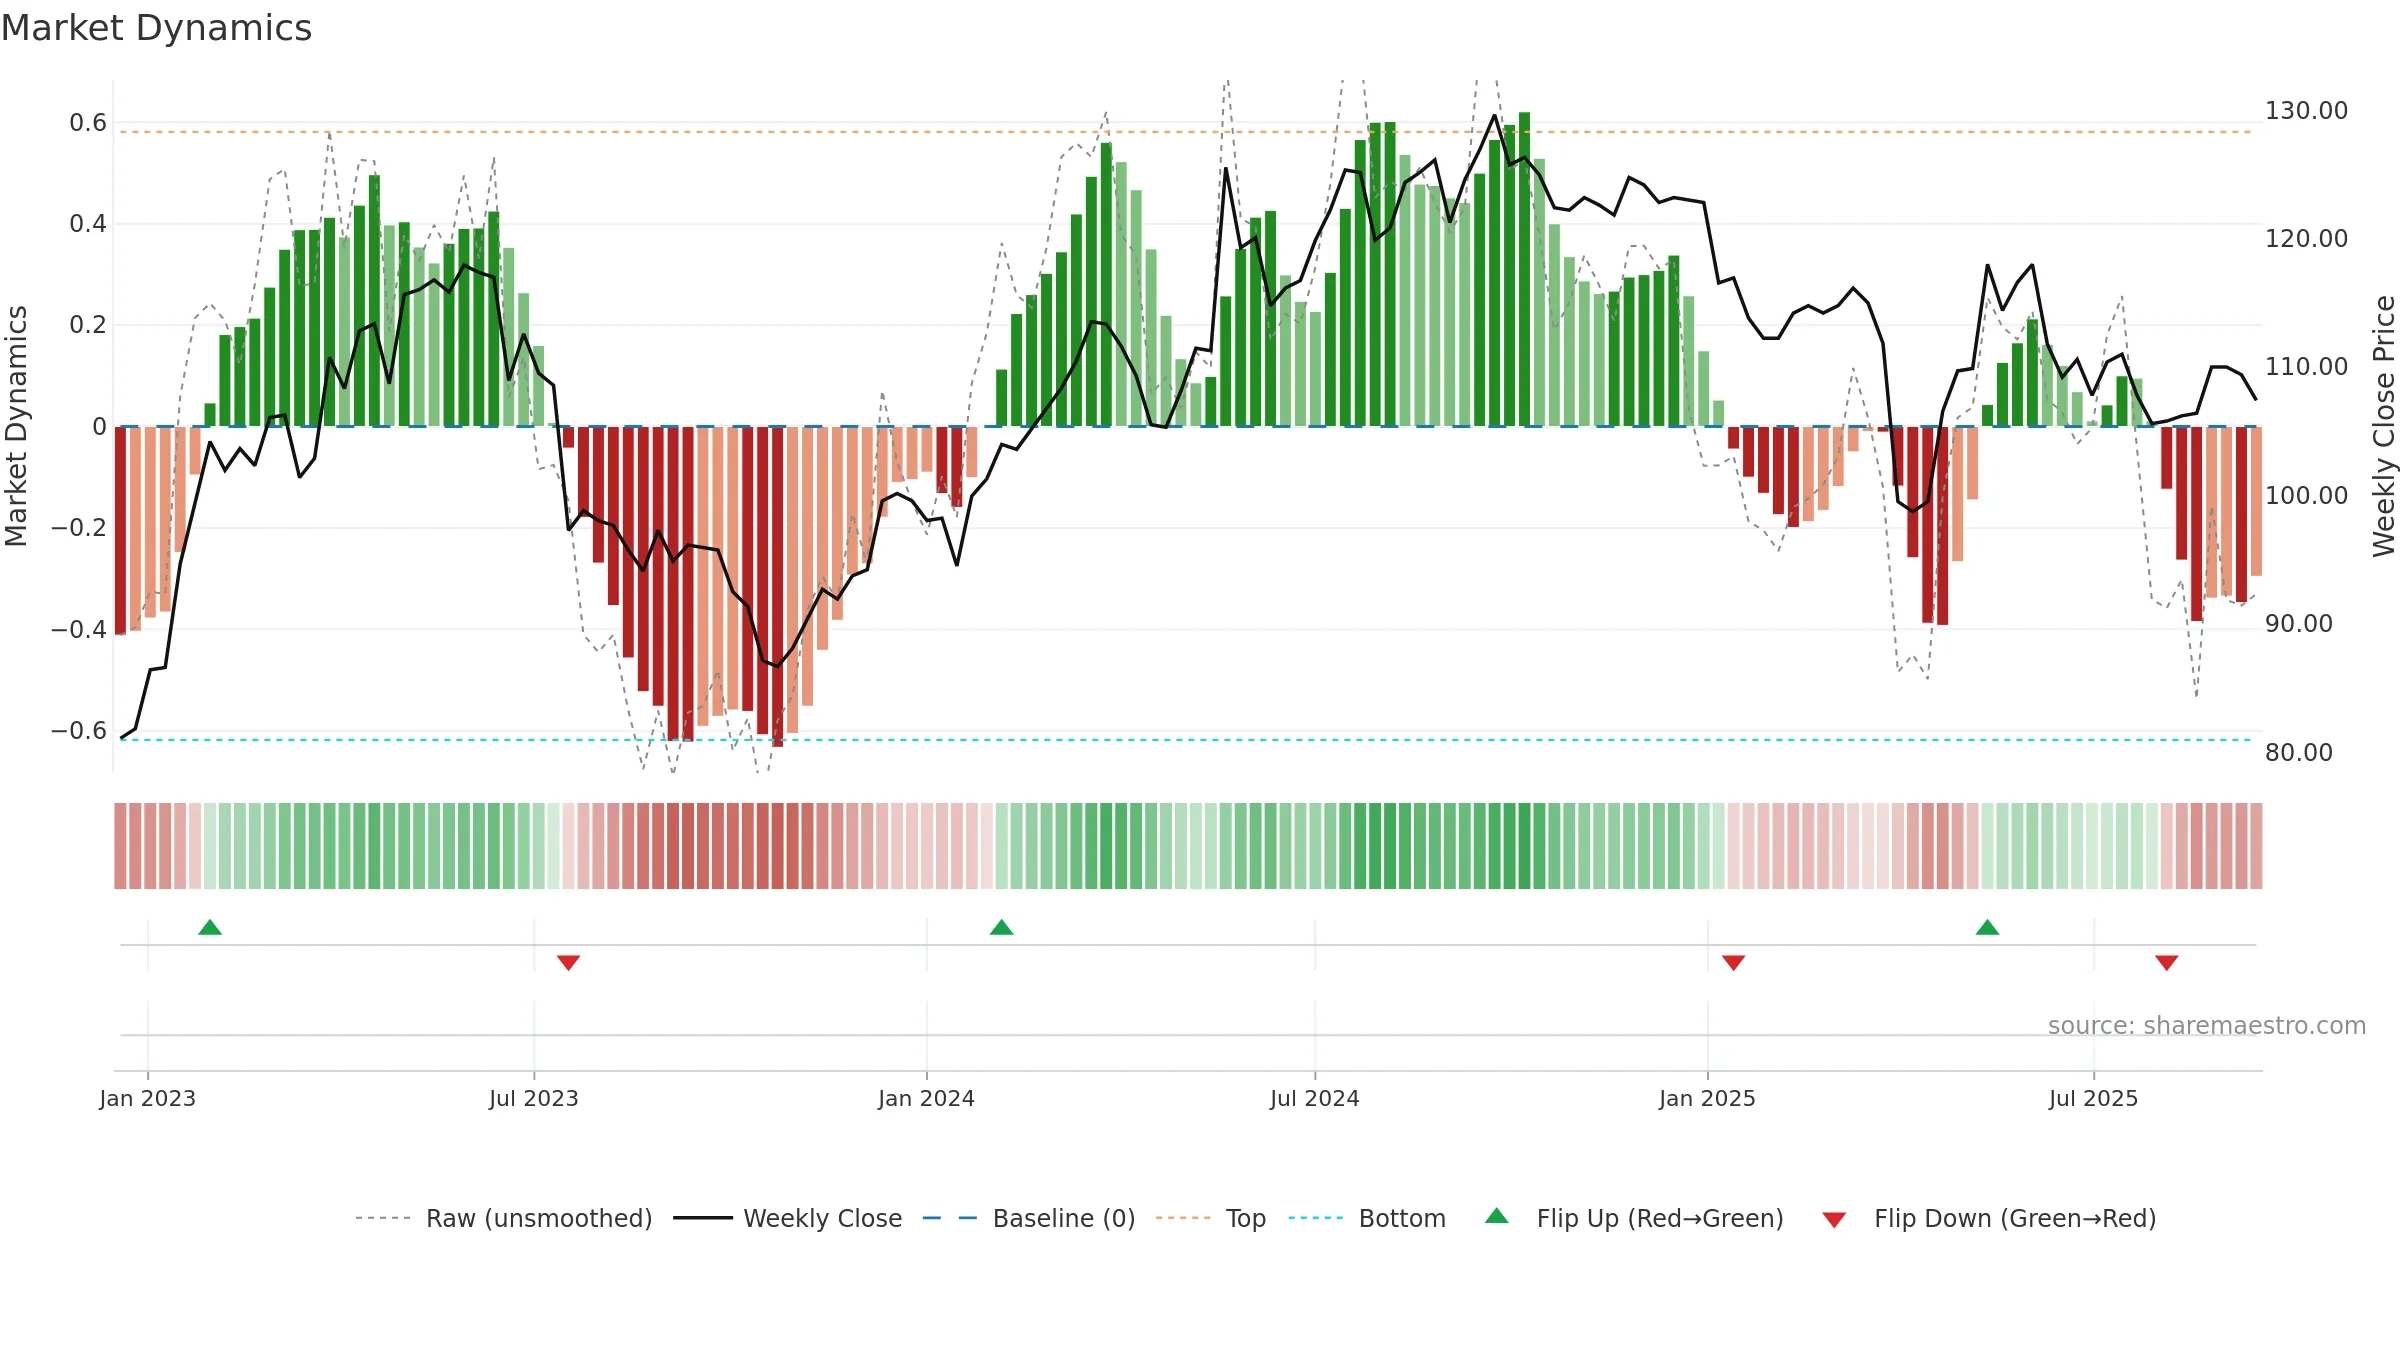
Task: Click the Market Dynamics chart title
Action: (156, 28)
